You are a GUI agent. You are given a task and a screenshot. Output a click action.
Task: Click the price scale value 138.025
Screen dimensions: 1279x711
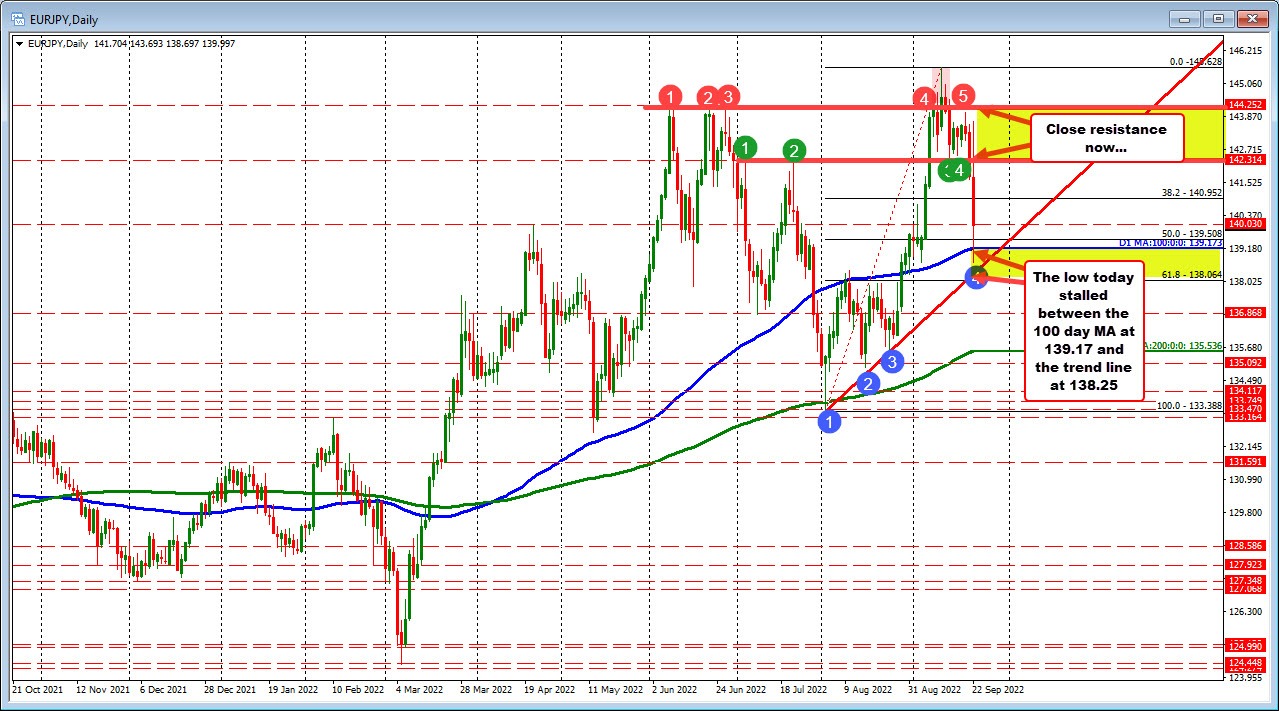click(1246, 281)
